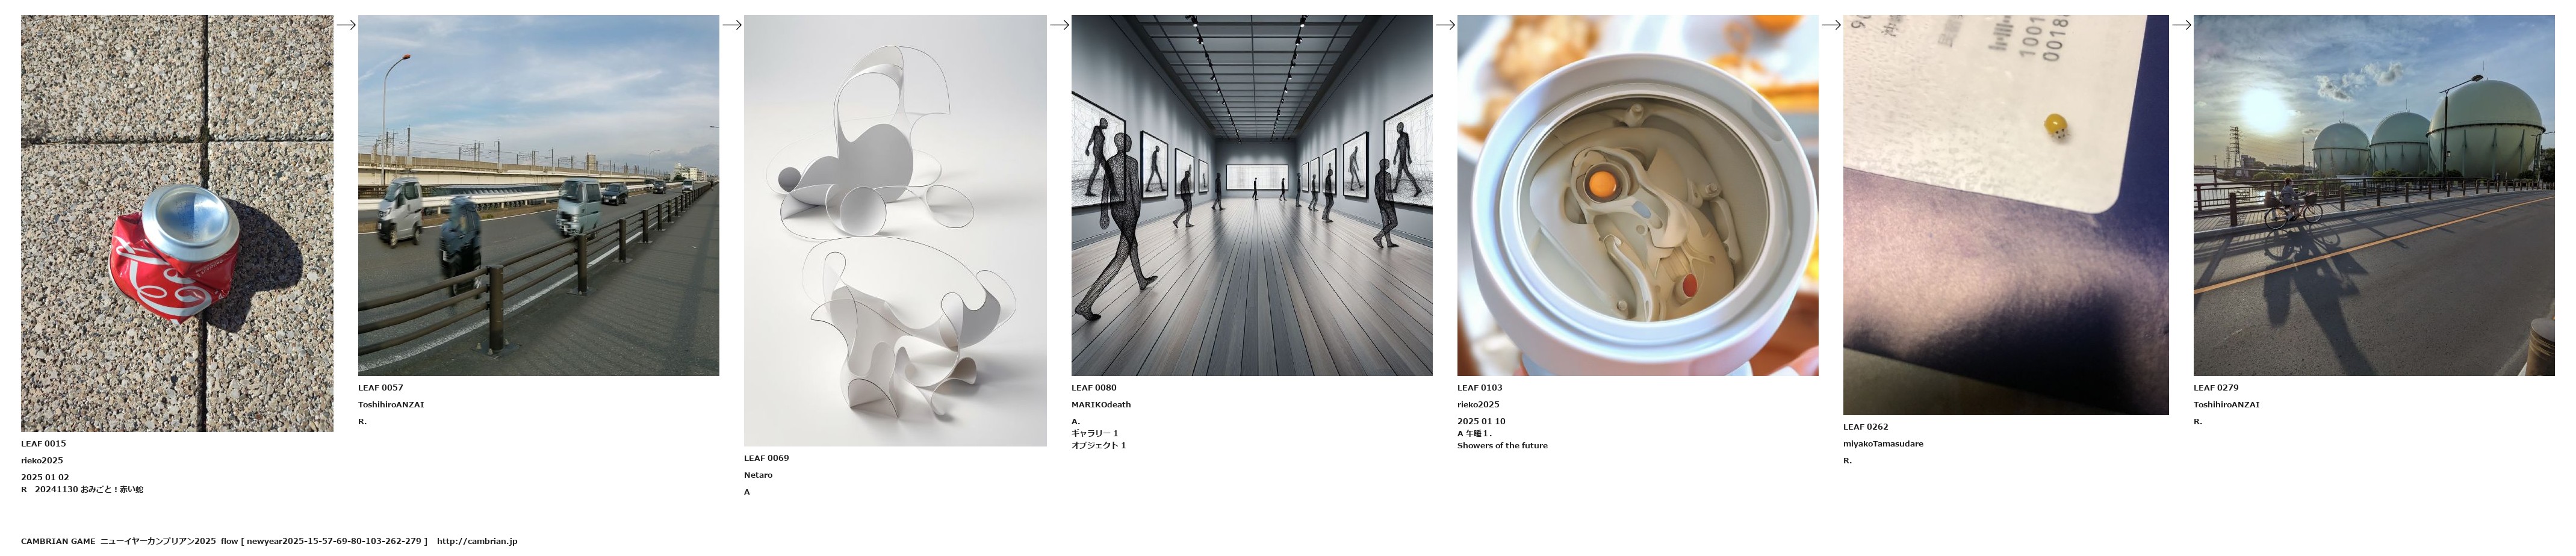Screen dimensions: 2576x556
Task: Open the white cup with orange dot image
Action: tap(1638, 195)
